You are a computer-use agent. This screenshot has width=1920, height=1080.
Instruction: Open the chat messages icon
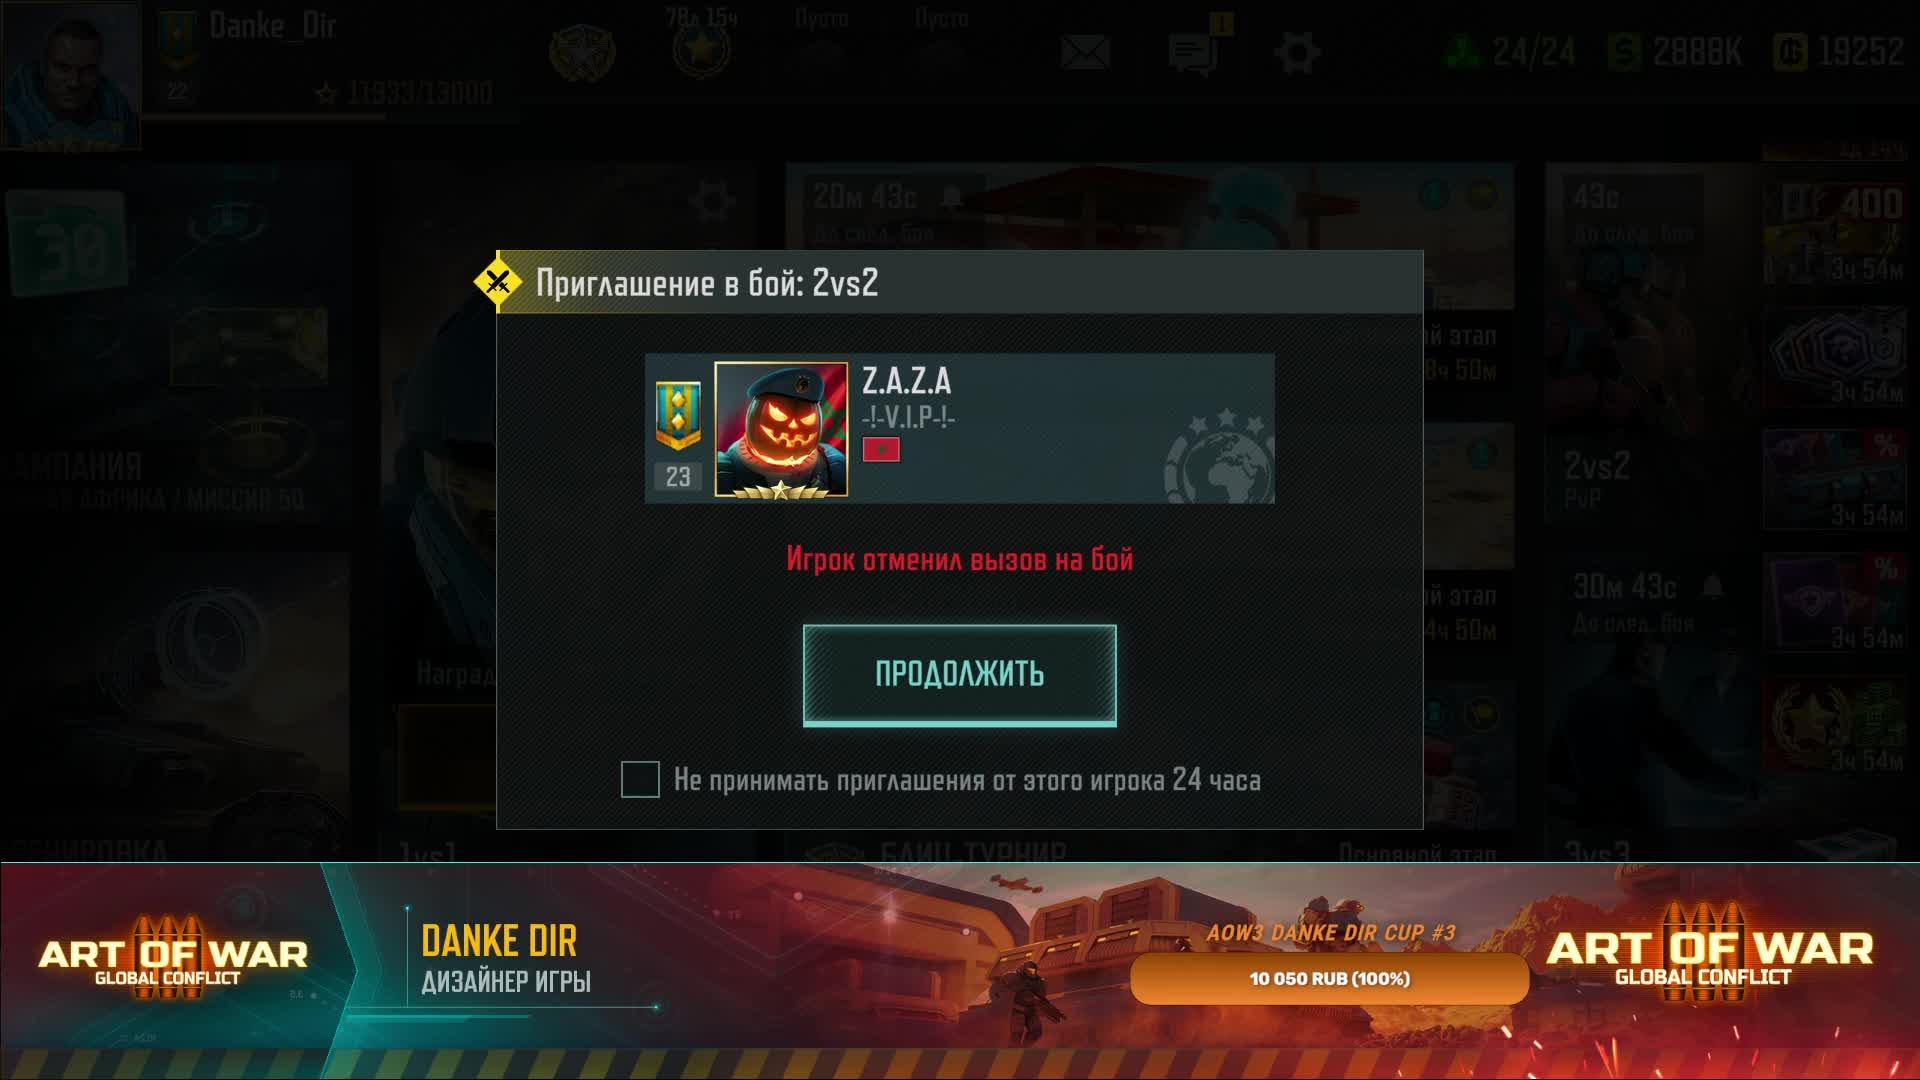[1193, 52]
